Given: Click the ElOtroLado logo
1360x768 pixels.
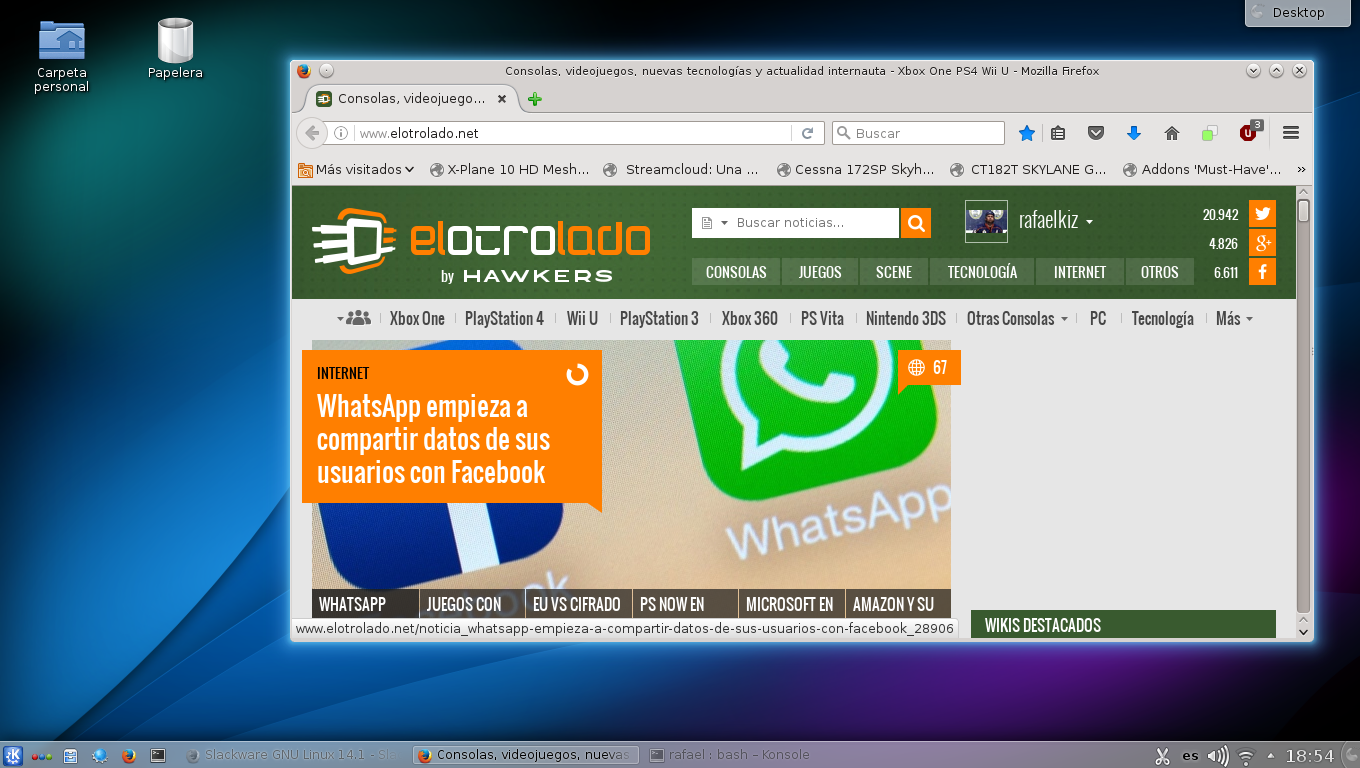Looking at the screenshot, I should coord(481,246).
